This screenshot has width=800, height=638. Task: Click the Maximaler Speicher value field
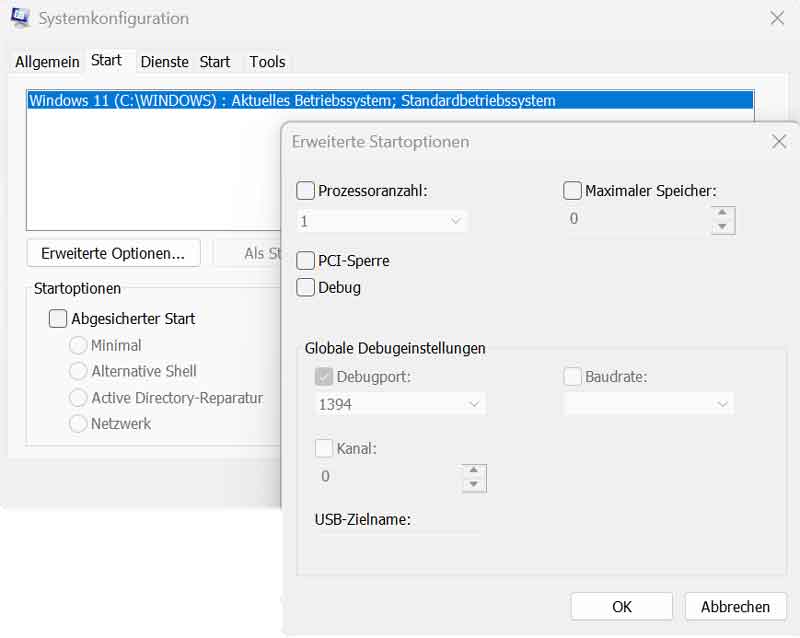tap(638, 219)
